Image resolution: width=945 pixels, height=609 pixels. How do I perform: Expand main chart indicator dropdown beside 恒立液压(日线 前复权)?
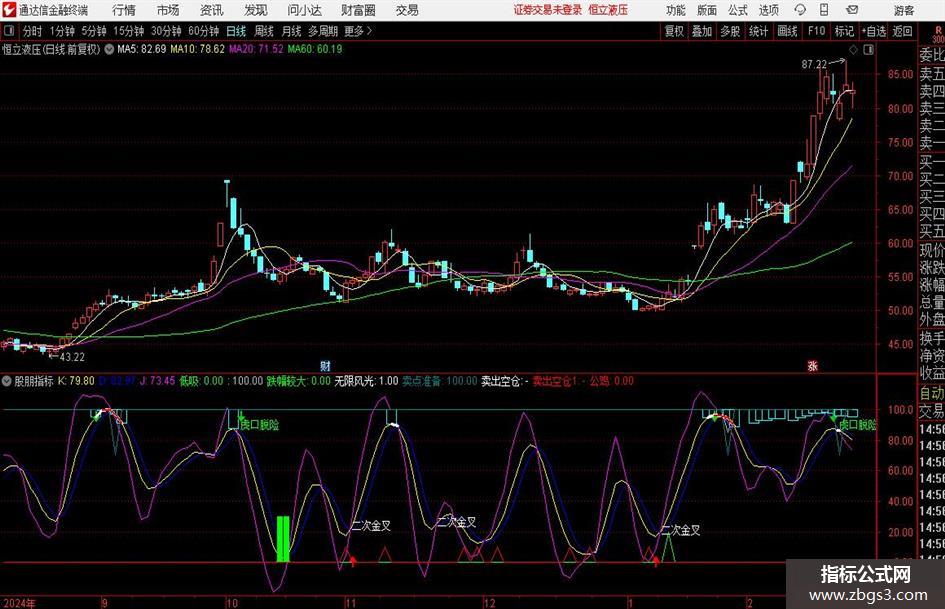(x=109, y=49)
